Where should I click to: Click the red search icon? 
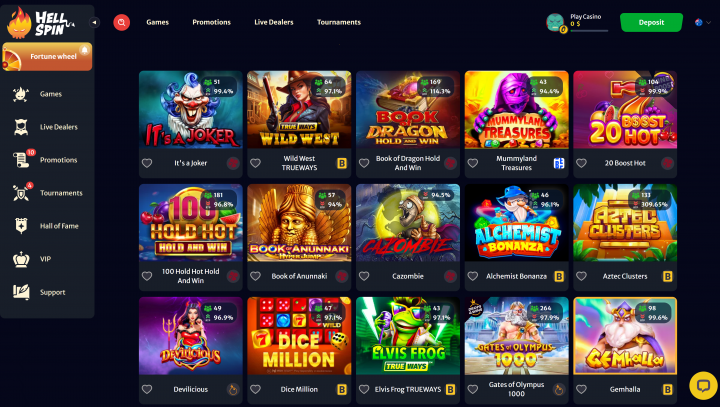click(122, 22)
